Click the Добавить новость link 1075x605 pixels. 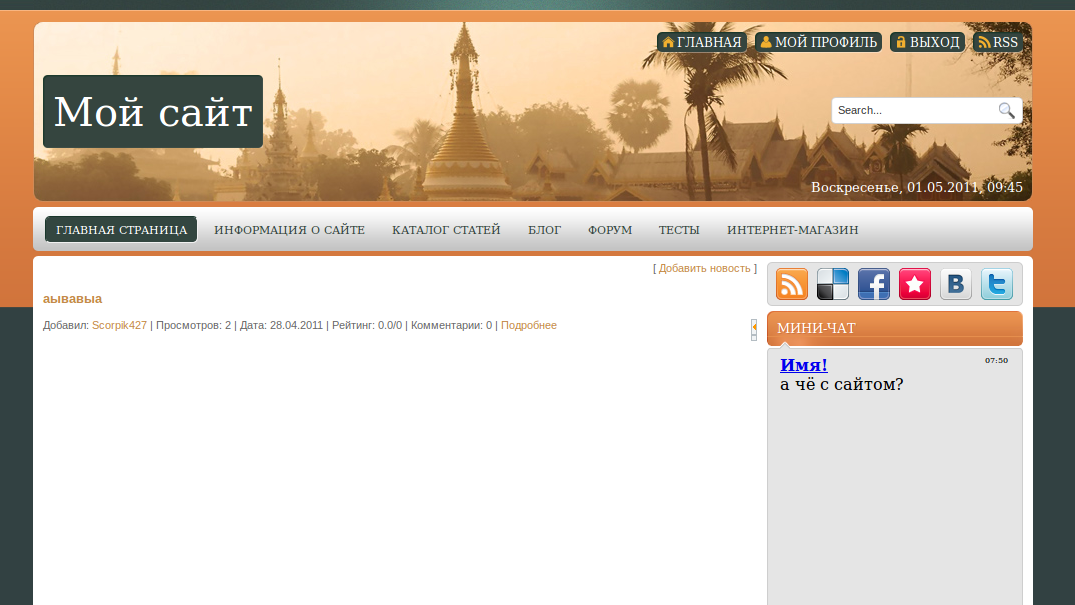(x=704, y=268)
